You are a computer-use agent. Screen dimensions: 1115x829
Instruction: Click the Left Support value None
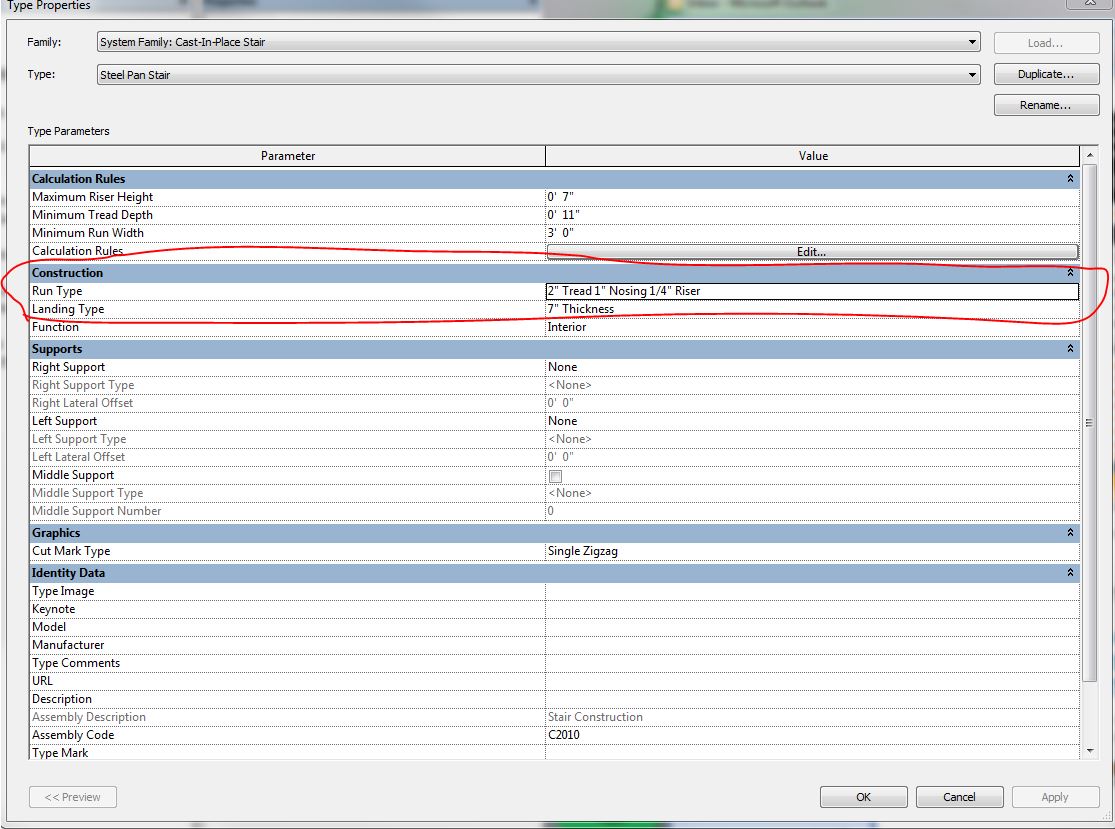pos(812,421)
